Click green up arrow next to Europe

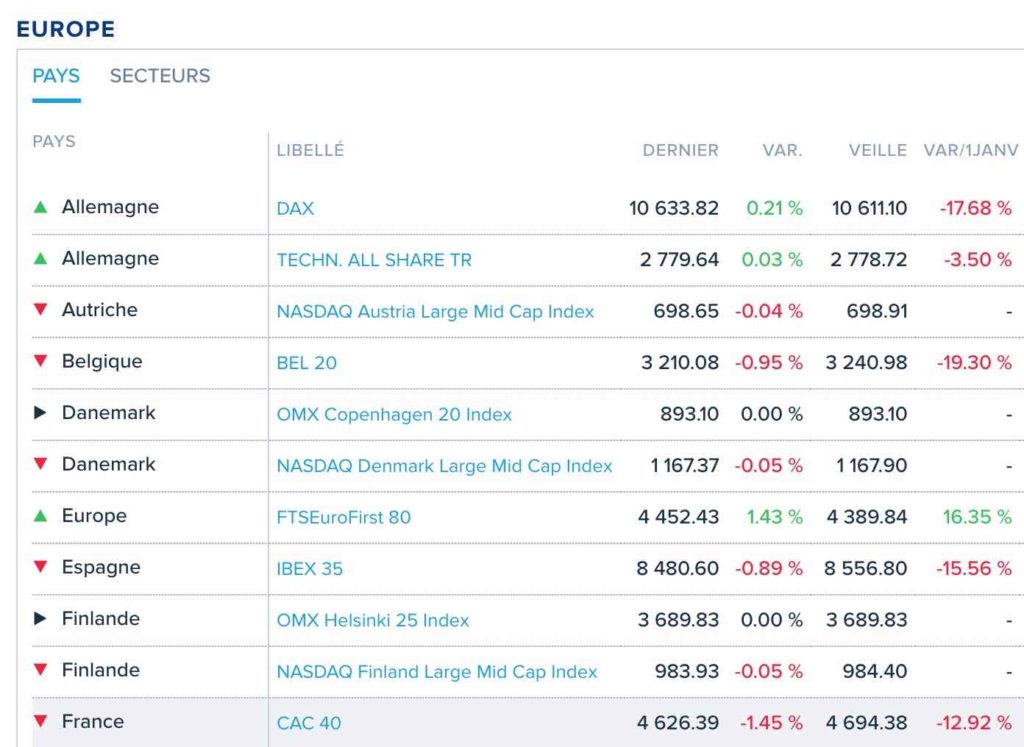coord(40,516)
